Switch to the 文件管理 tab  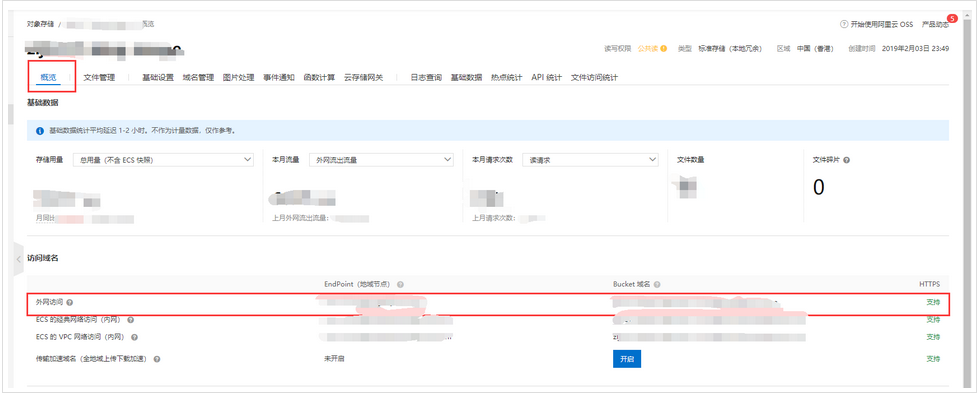tap(99, 78)
